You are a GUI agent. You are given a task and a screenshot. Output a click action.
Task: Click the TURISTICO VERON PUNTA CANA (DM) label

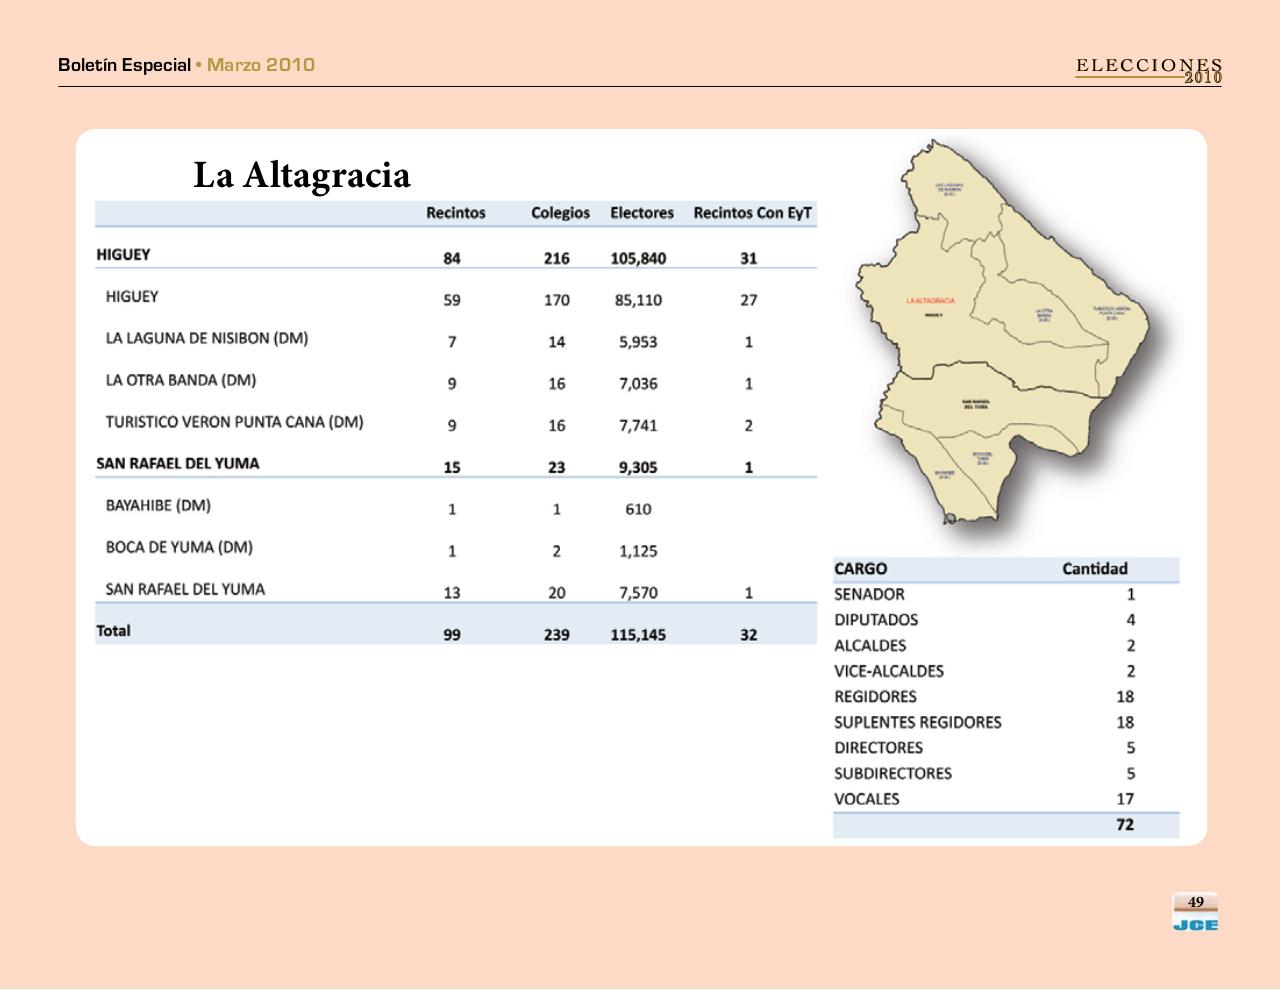click(234, 422)
